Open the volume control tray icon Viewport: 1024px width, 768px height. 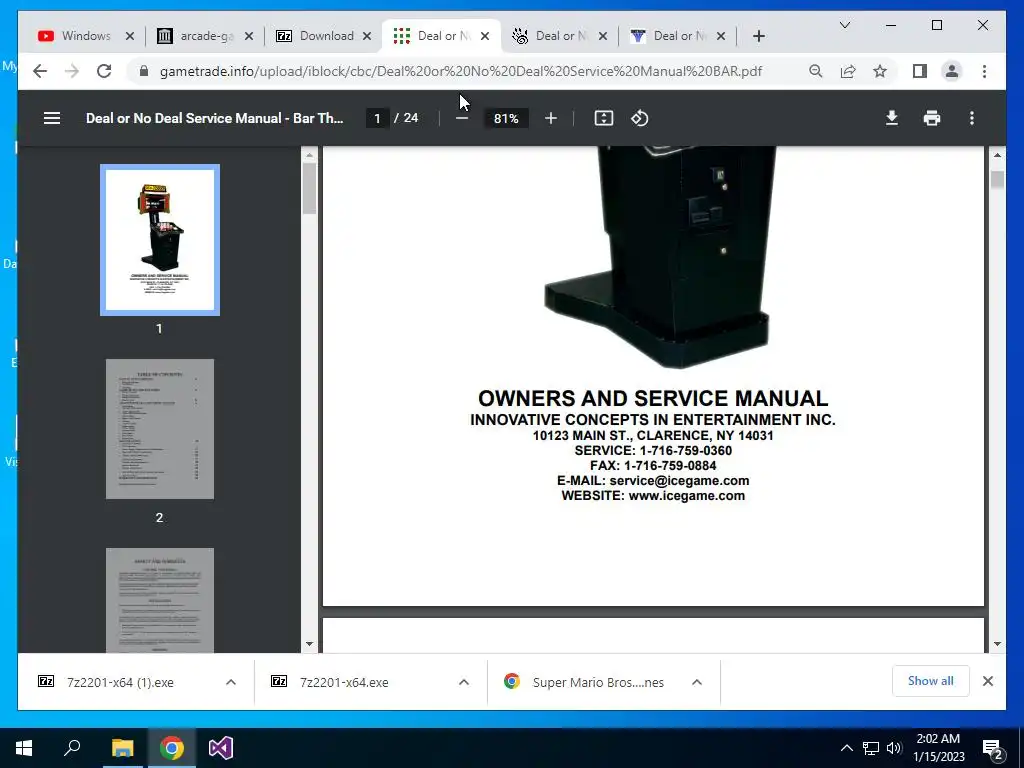click(894, 748)
